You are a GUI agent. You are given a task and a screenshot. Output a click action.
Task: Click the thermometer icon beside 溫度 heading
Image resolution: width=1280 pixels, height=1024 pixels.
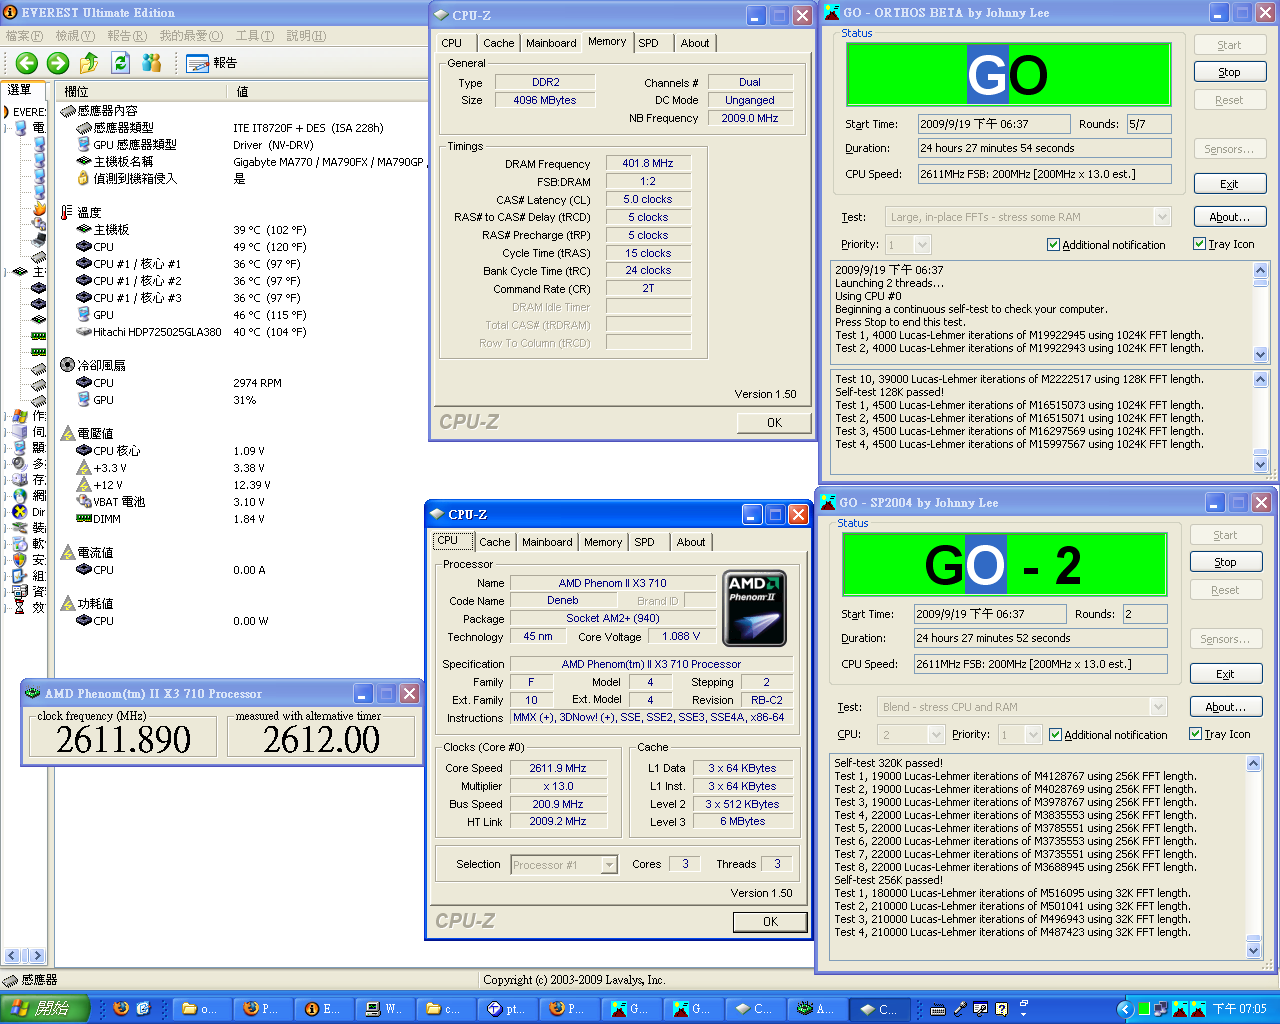67,212
